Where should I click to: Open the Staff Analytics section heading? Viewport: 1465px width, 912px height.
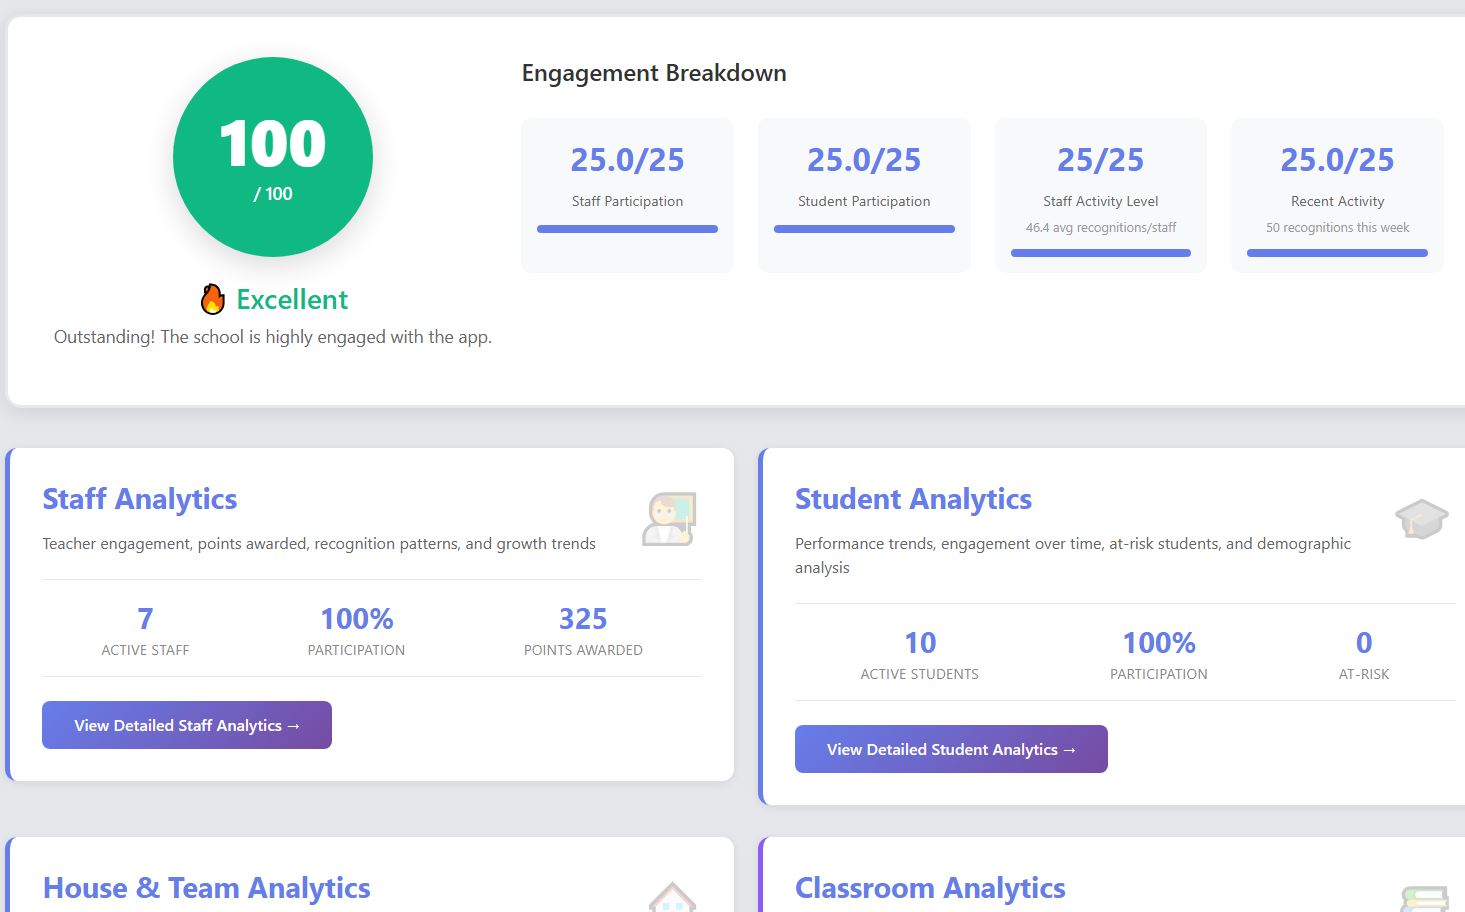tap(139, 498)
